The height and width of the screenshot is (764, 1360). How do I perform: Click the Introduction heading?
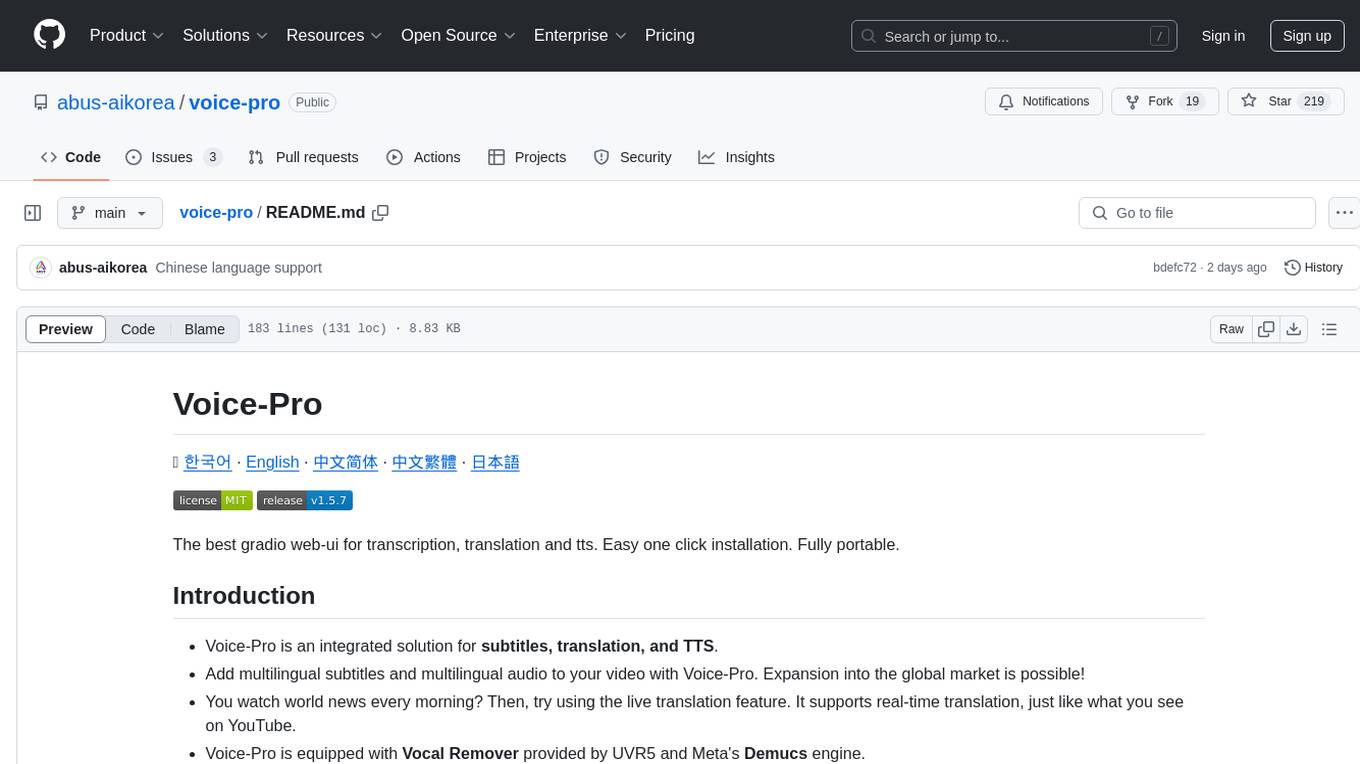point(244,595)
